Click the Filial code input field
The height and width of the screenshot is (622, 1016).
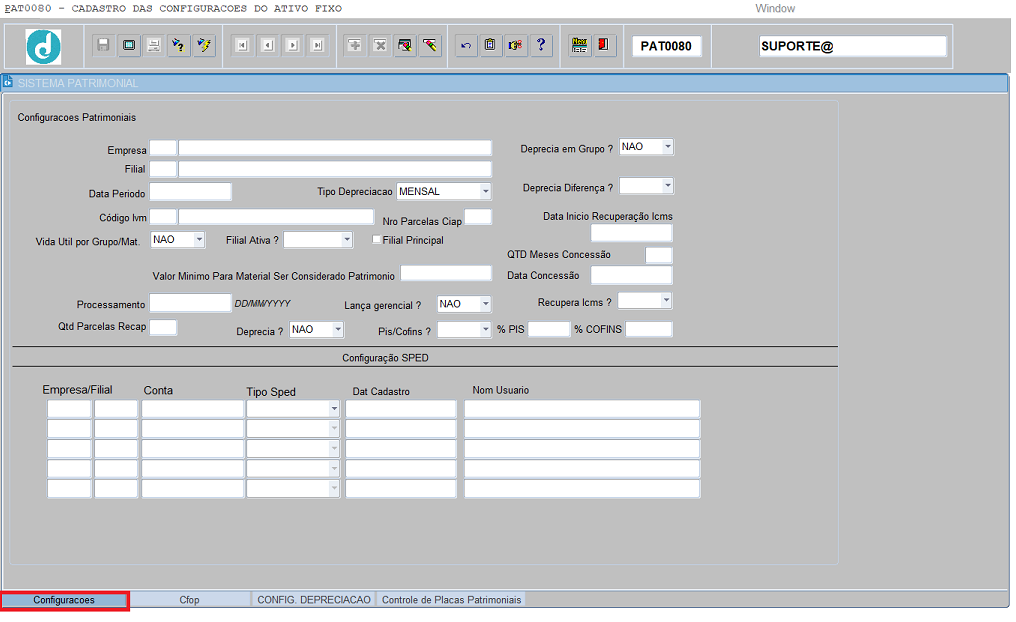pos(163,169)
